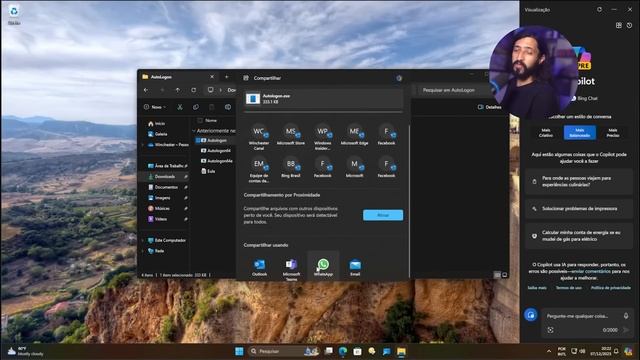Open Microsoft Edge from taskbar
Screen dimensions: 640x360
pyautogui.click(x=342, y=351)
